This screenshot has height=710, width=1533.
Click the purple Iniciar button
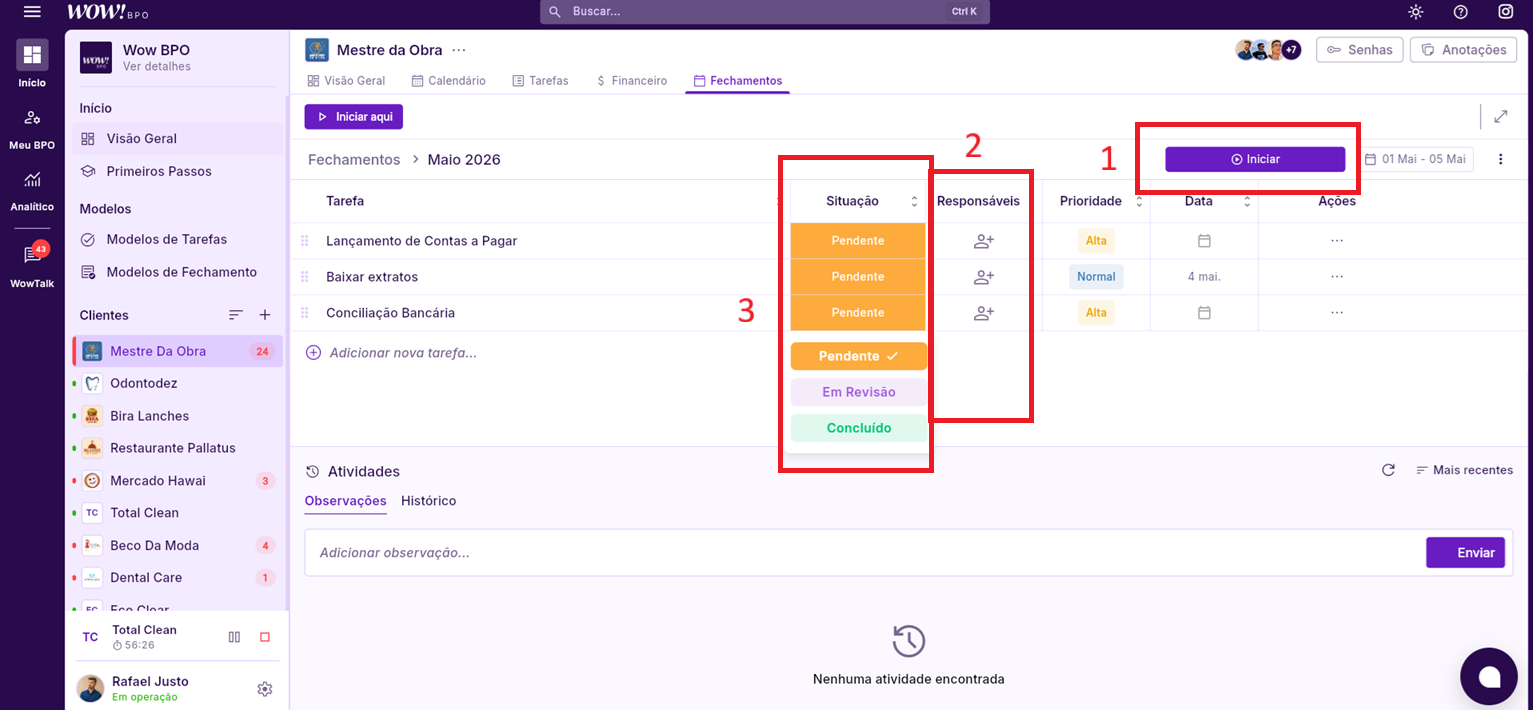(x=1254, y=159)
